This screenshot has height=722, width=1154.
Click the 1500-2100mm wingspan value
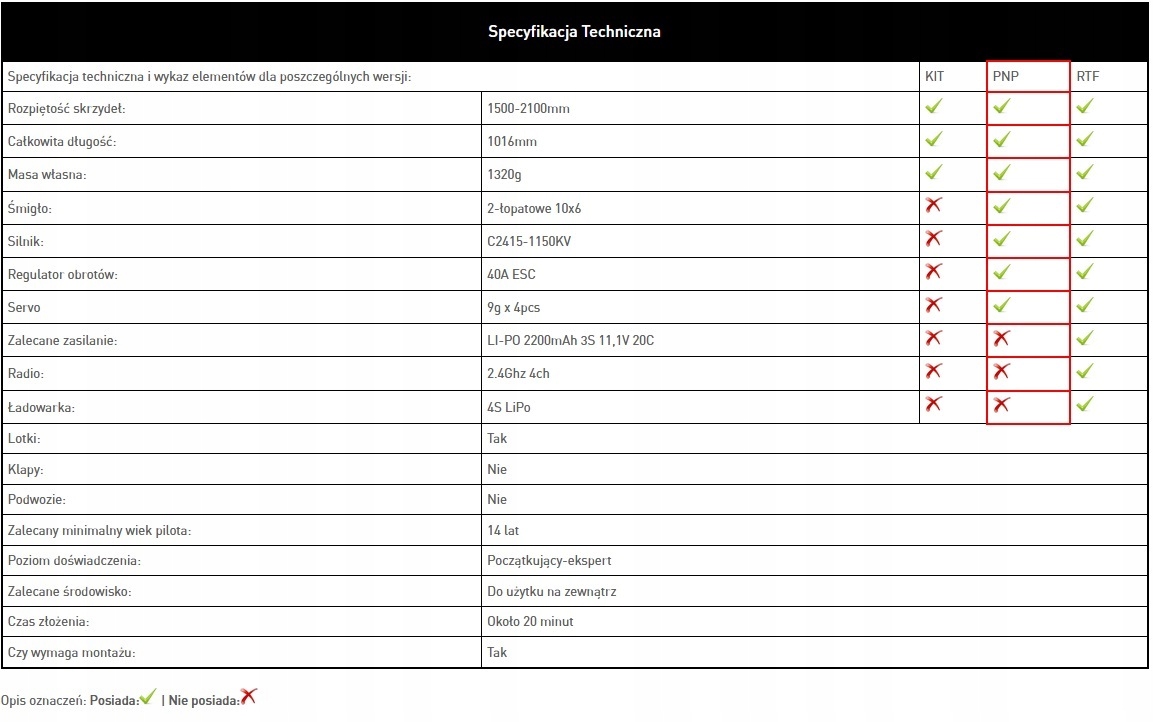pos(528,108)
